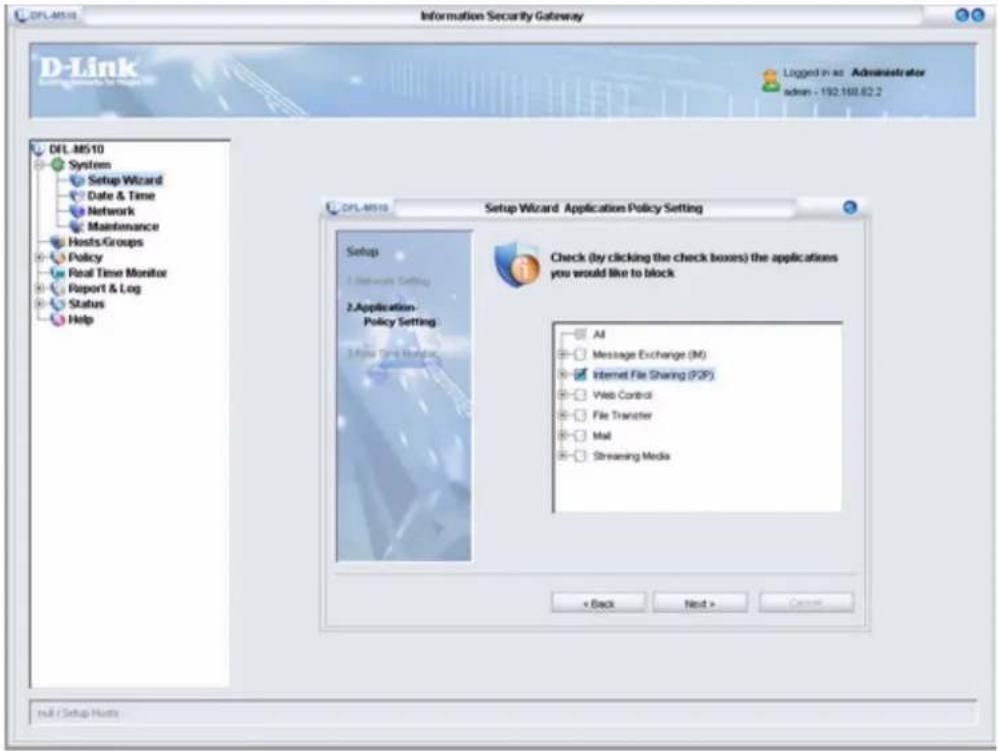998x751 pixels.
Task: Open the Help tree item
Action: click(81, 319)
